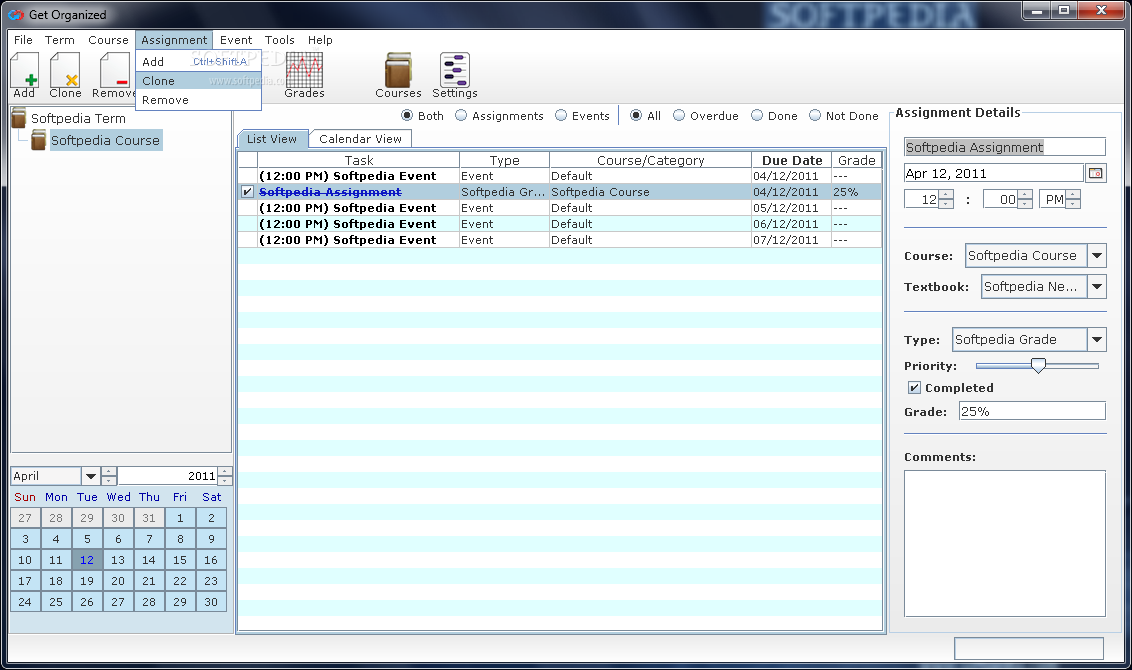1132x670 pixels.
Task: Sort by the Type column header
Action: [504, 160]
